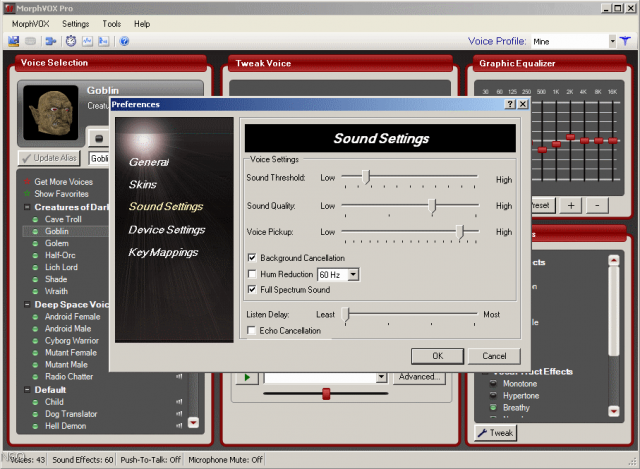Click the red slider knob below the play button

coord(326,394)
